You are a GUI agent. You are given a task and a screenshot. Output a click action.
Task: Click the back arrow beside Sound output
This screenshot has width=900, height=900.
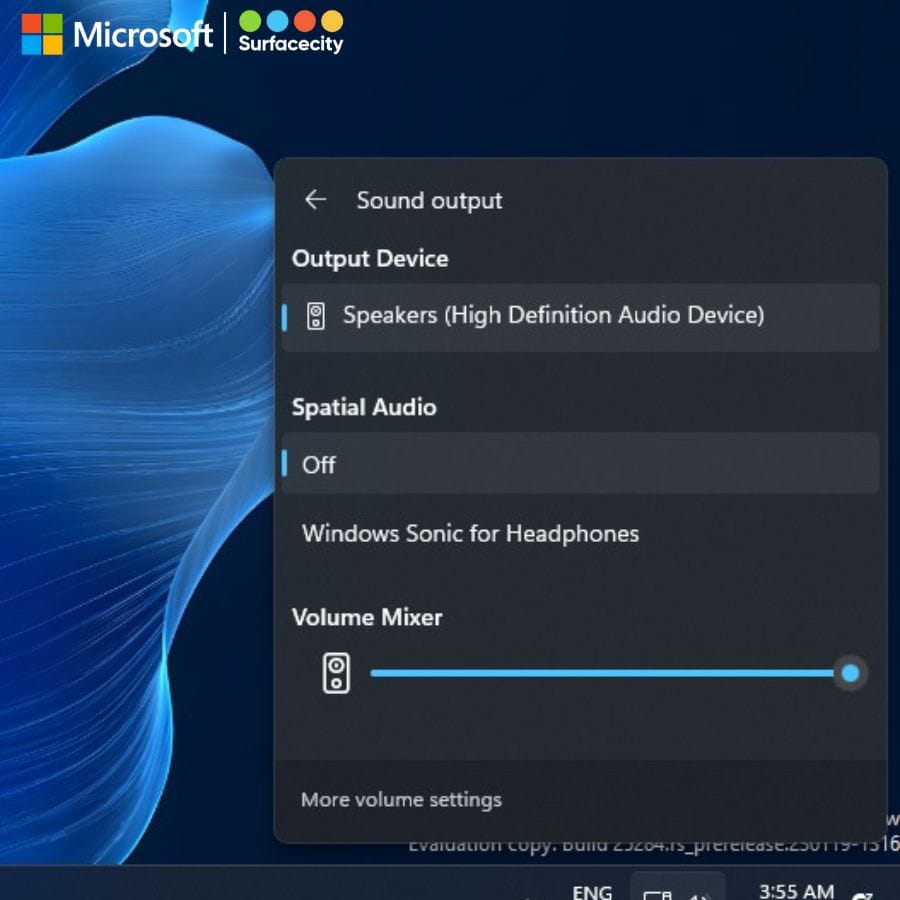[316, 200]
